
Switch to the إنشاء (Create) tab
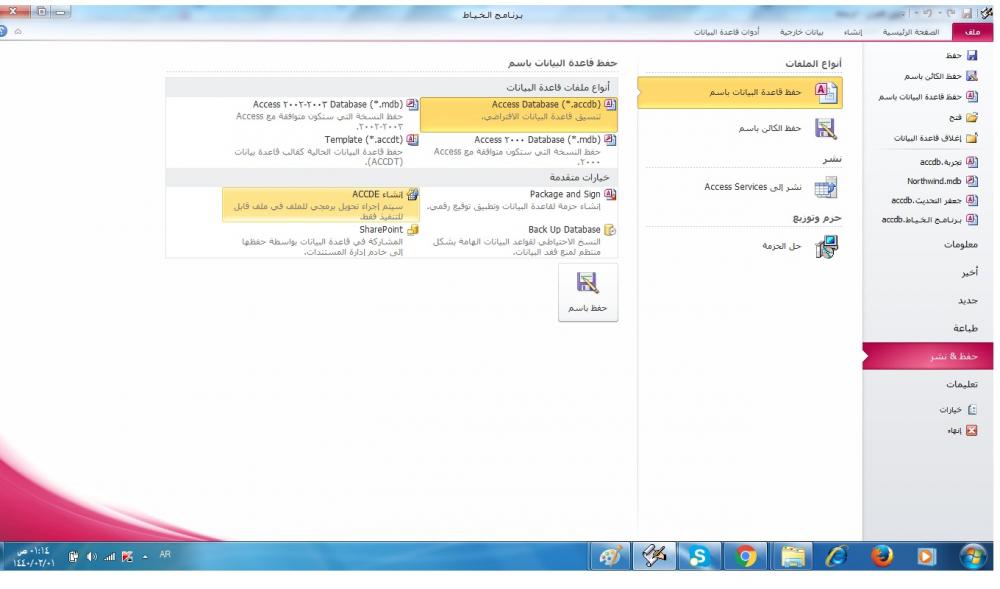click(x=853, y=32)
